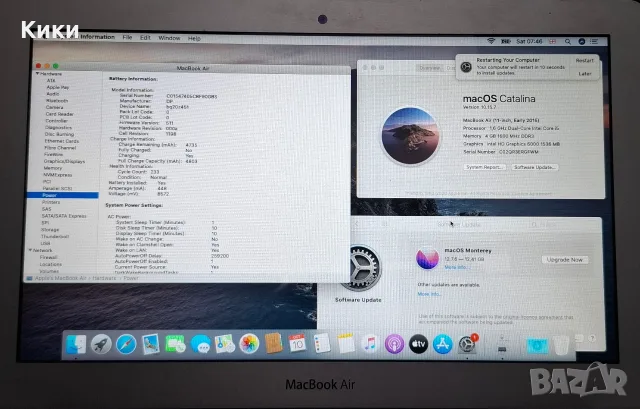Open Spotlight search magnifier
640x409 pixels.
[568, 42]
